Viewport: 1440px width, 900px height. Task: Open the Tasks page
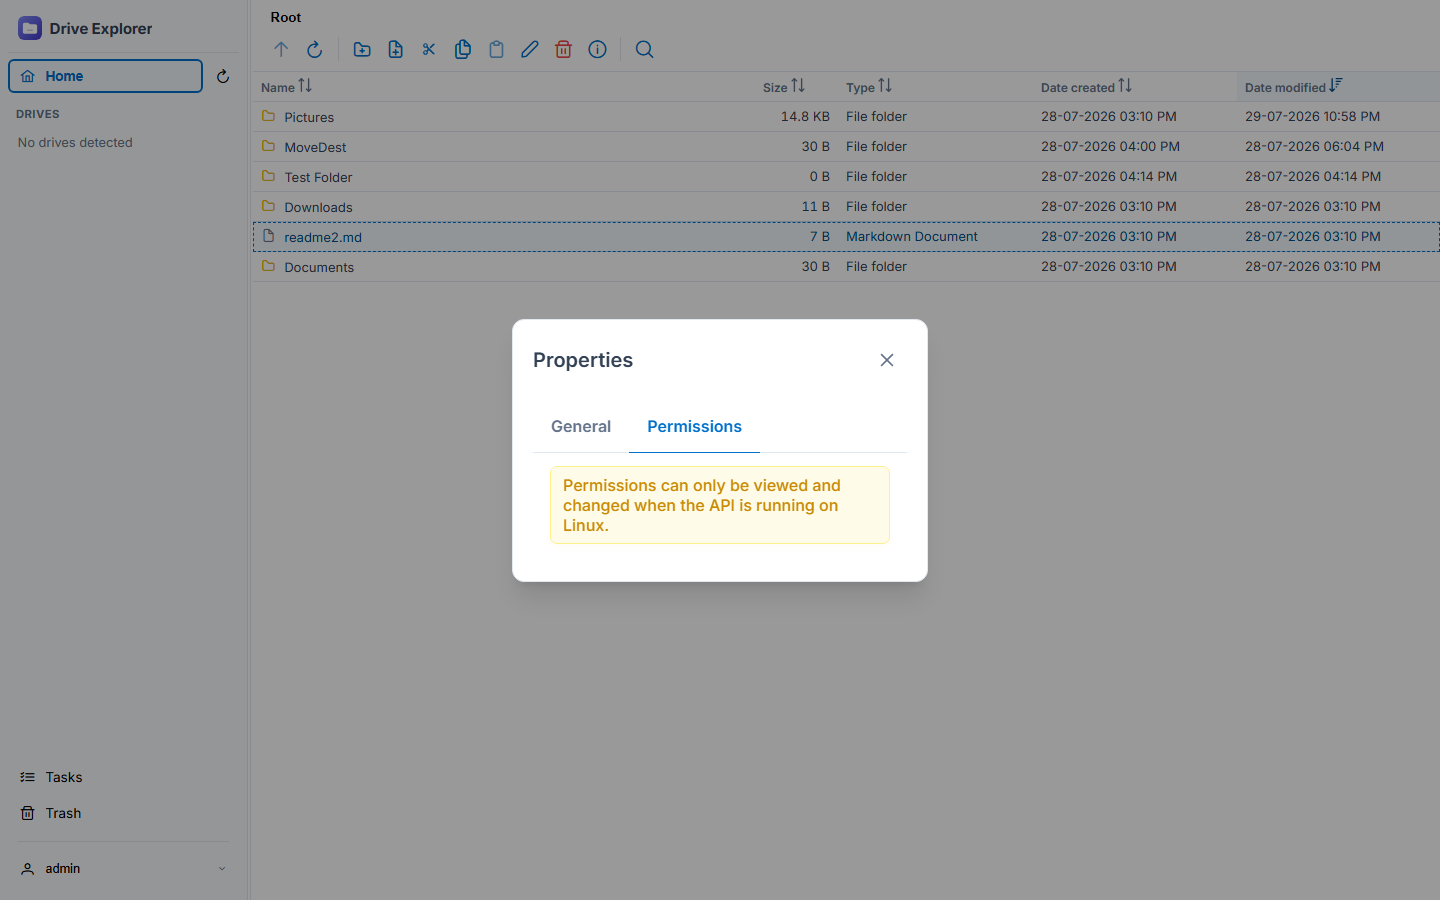tap(64, 777)
